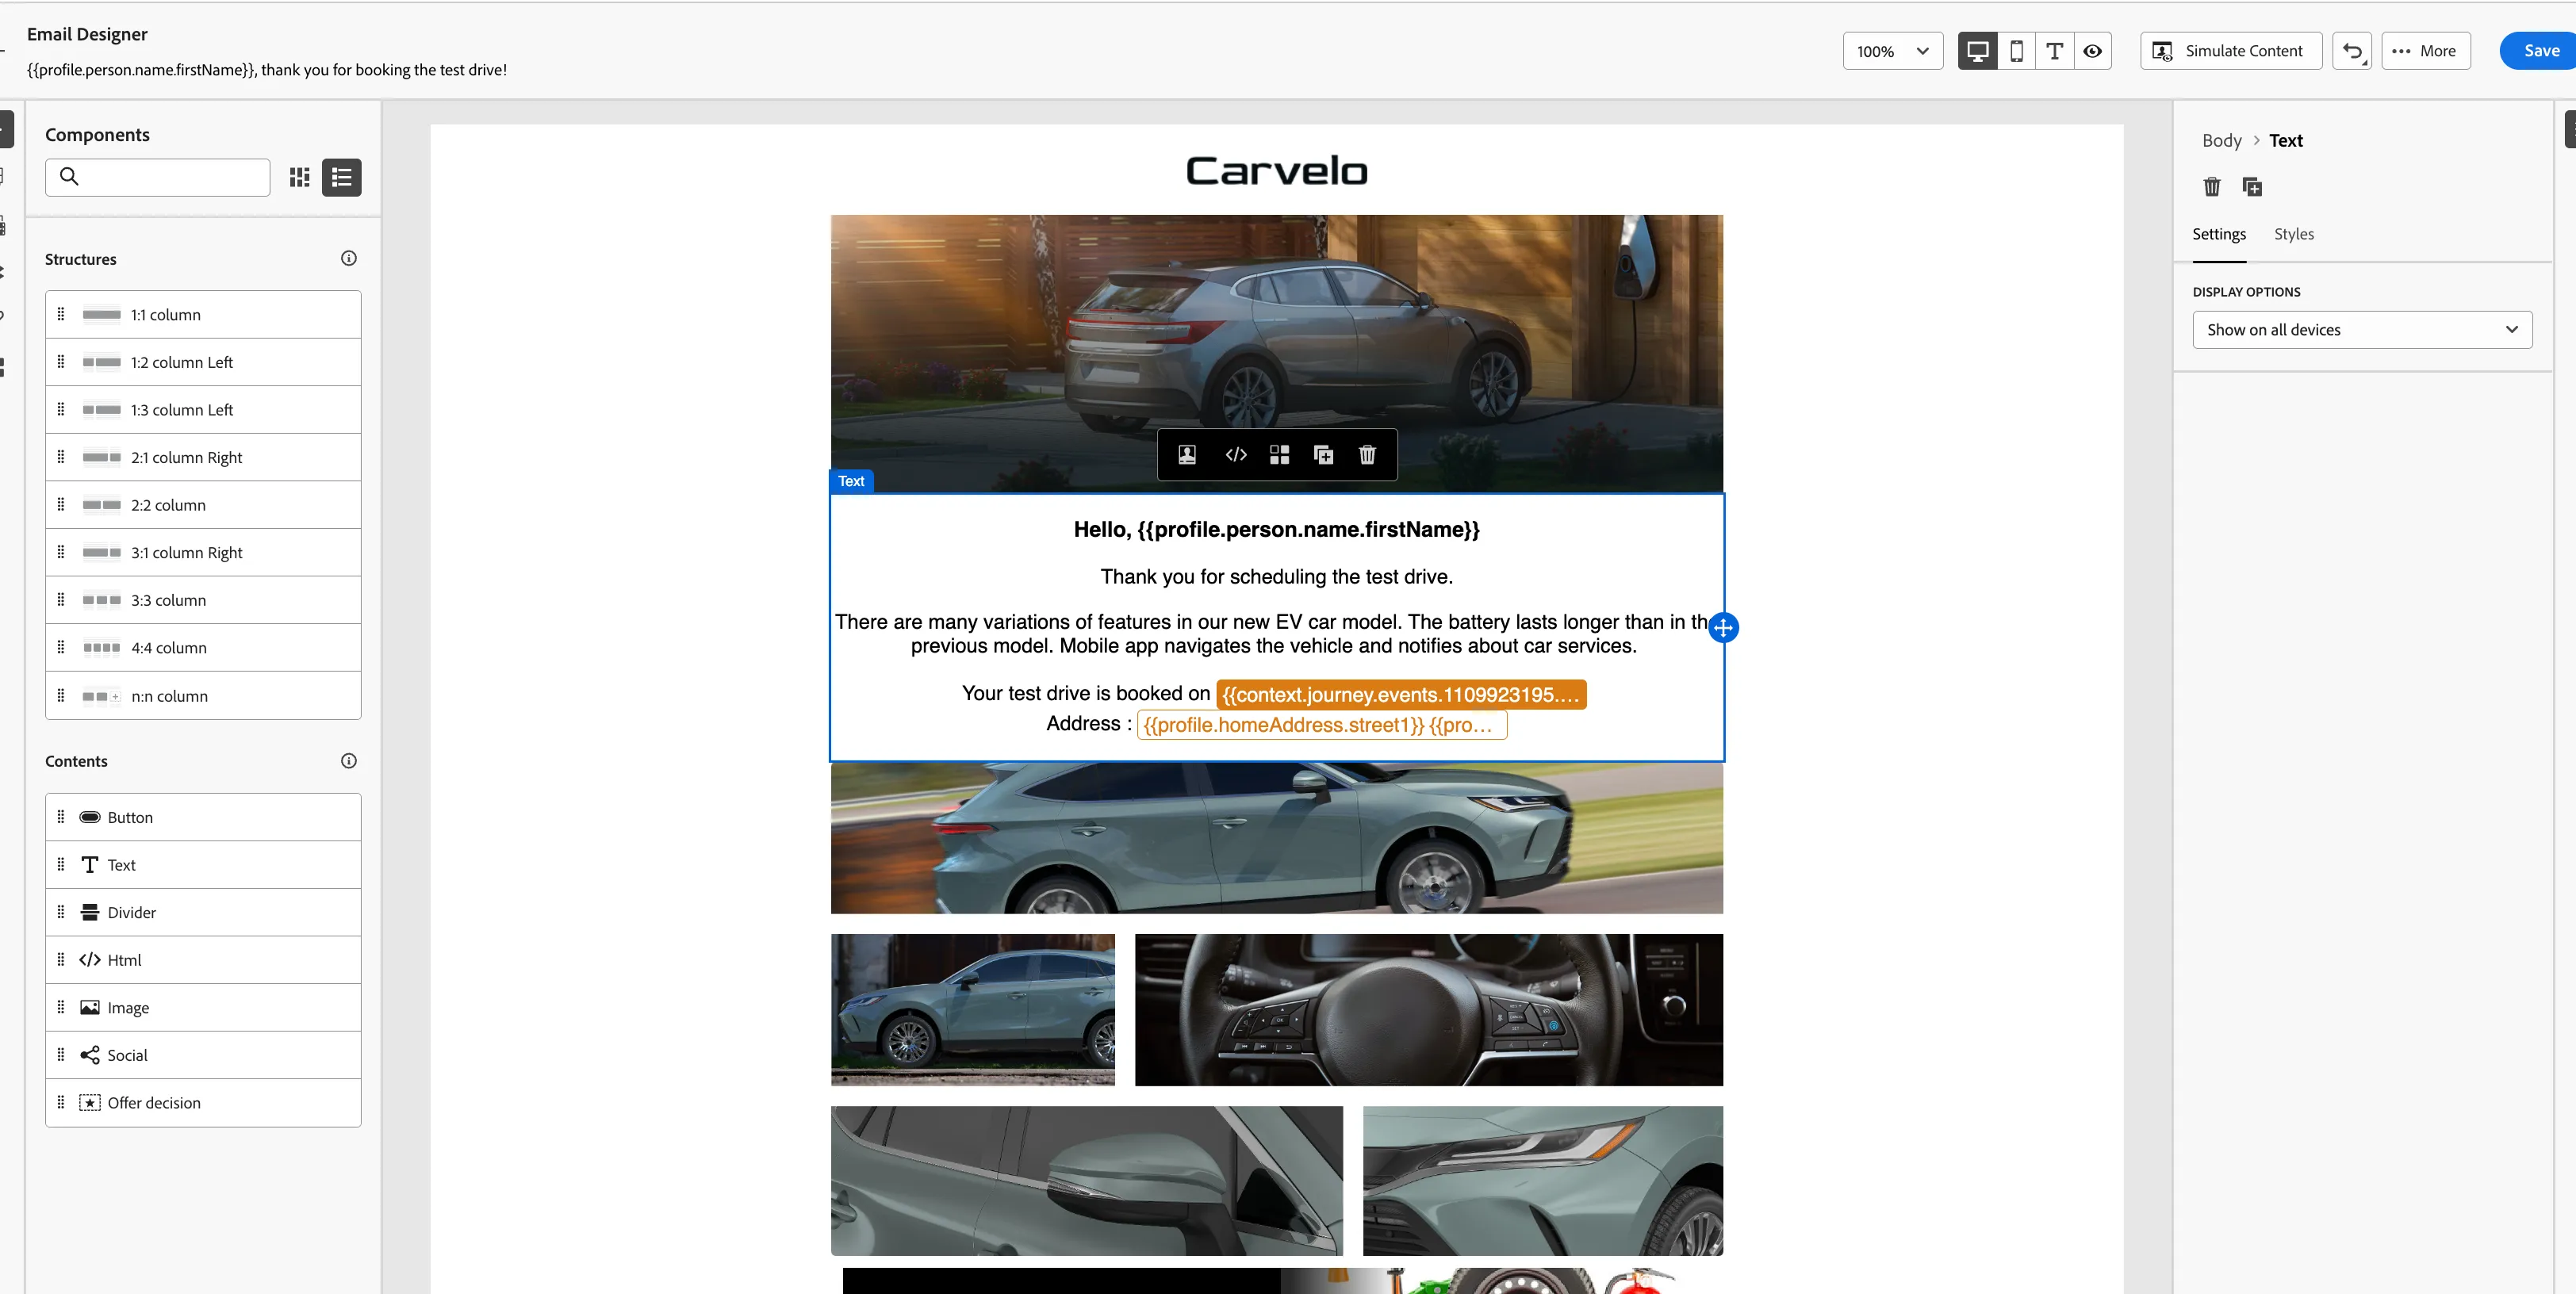Viewport: 2576px width, 1294px height.
Task: Show info for Contents section
Action: pos(348,761)
